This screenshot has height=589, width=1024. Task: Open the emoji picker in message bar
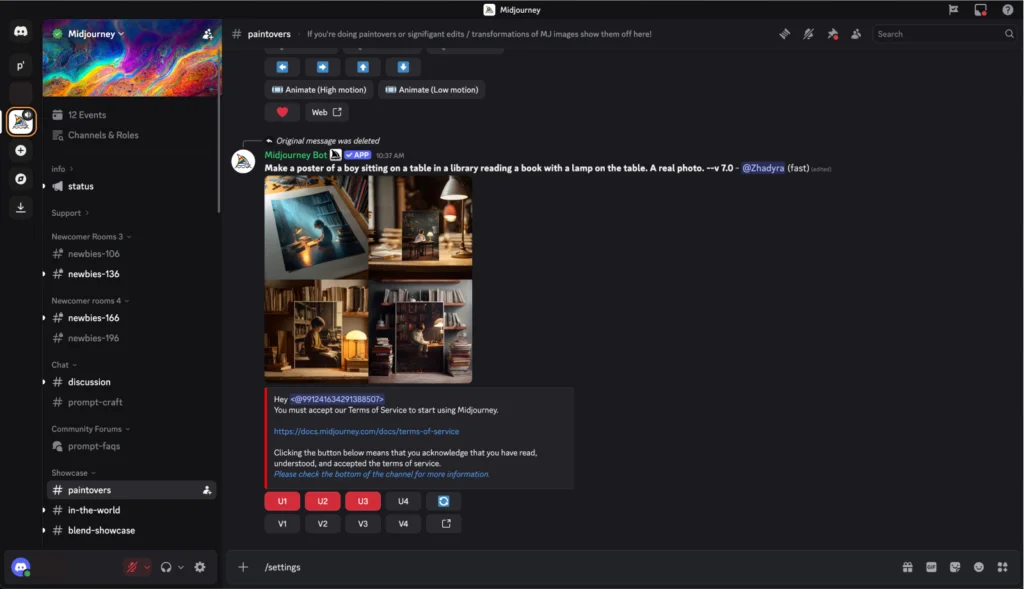979,567
